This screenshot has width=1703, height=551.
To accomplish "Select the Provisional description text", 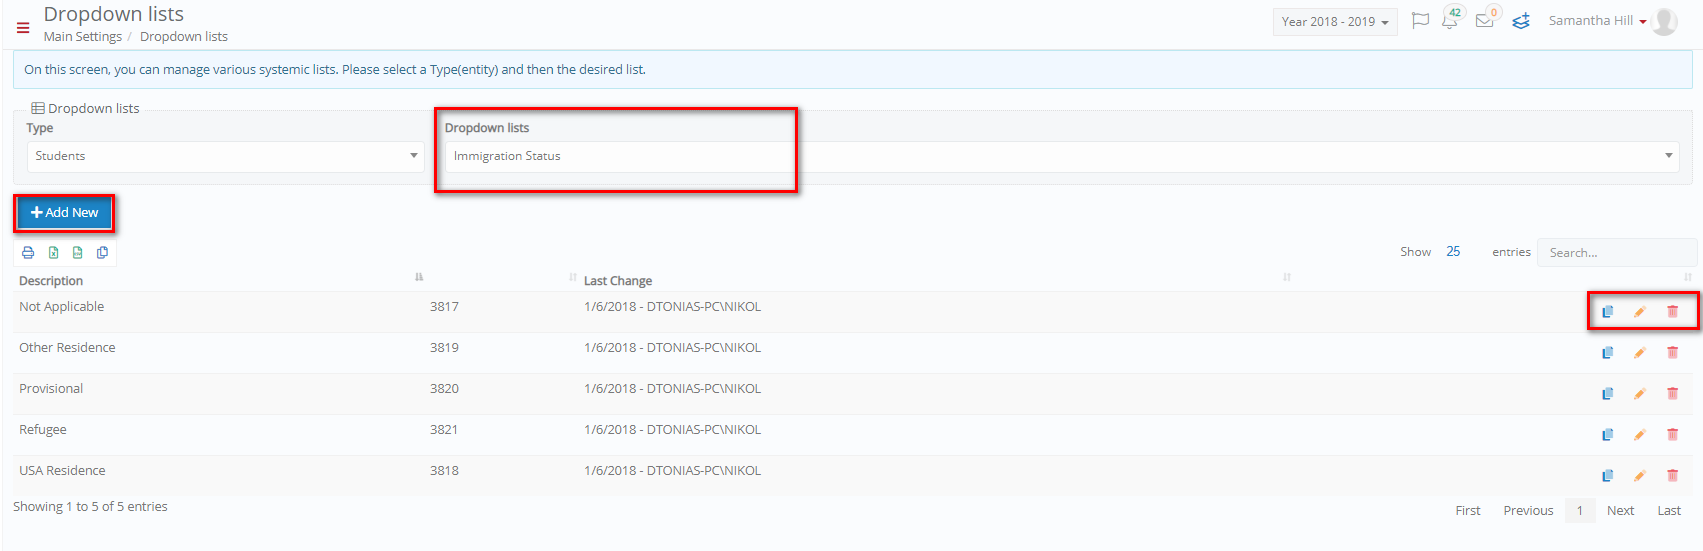I will 51,389.
